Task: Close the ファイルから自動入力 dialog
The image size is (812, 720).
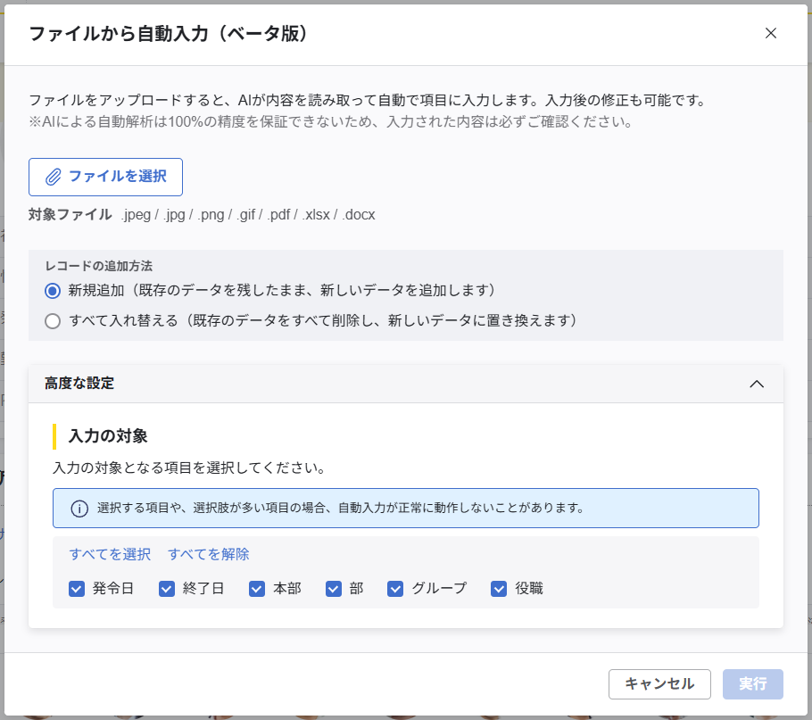Action: (x=771, y=33)
